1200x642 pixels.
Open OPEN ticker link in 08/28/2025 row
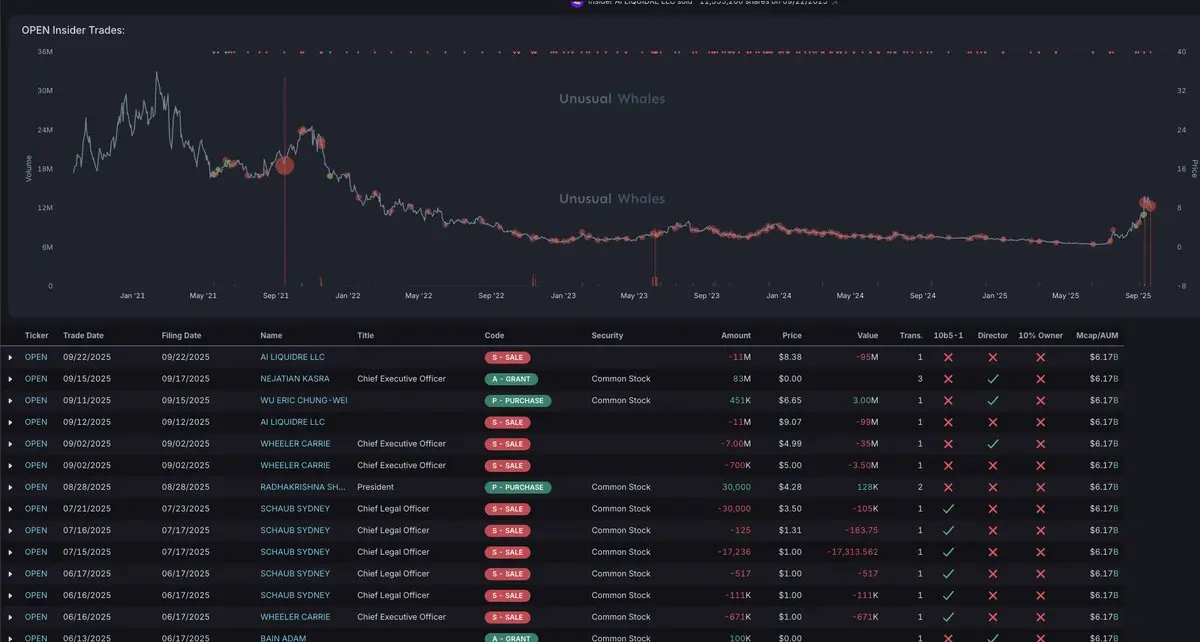pyautogui.click(x=36, y=487)
